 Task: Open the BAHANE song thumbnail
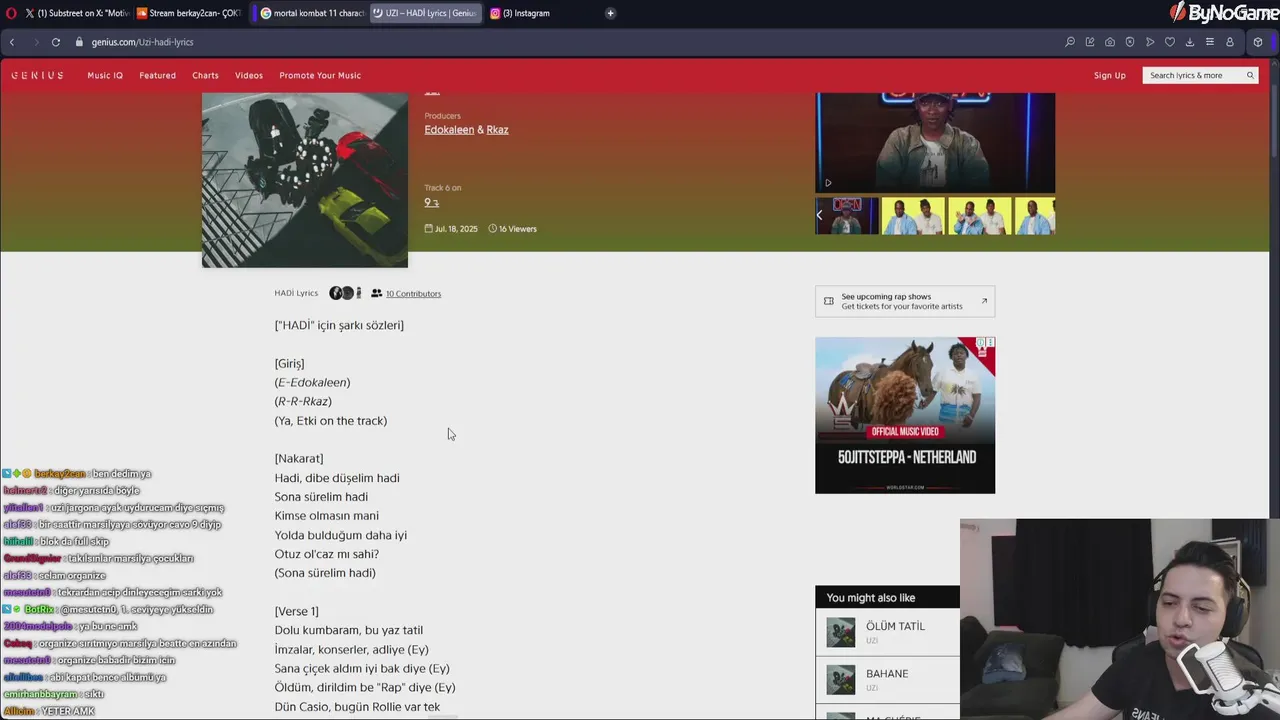pos(841,680)
